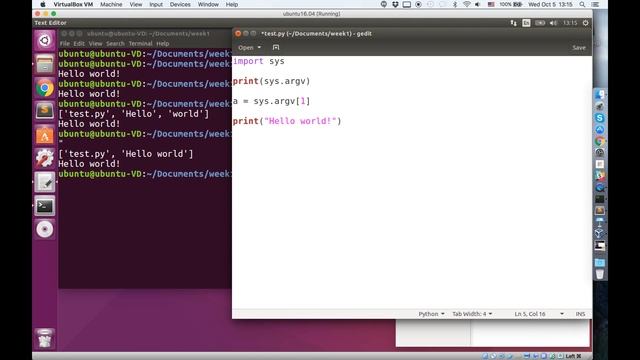
Task: Click the new document icon in gedit toolbar
Action: pyautogui.click(x=276, y=47)
